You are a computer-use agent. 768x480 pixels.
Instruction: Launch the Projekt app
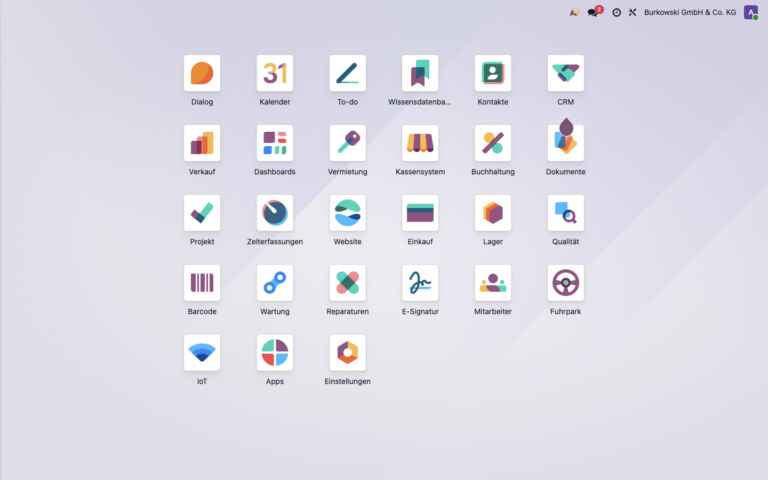202,213
